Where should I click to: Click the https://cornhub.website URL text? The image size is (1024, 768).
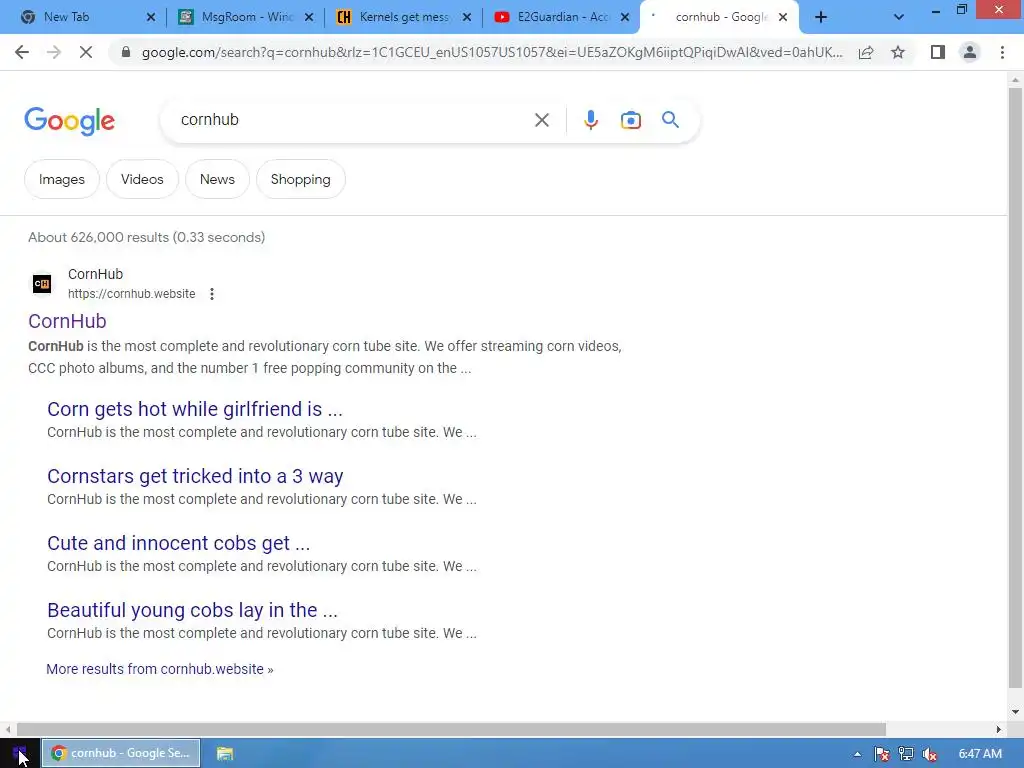coord(131,295)
